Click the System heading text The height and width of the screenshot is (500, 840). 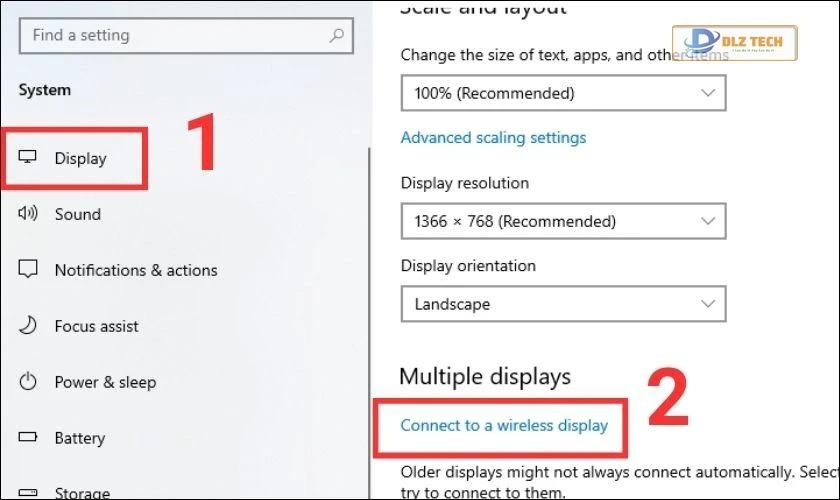[x=44, y=89]
